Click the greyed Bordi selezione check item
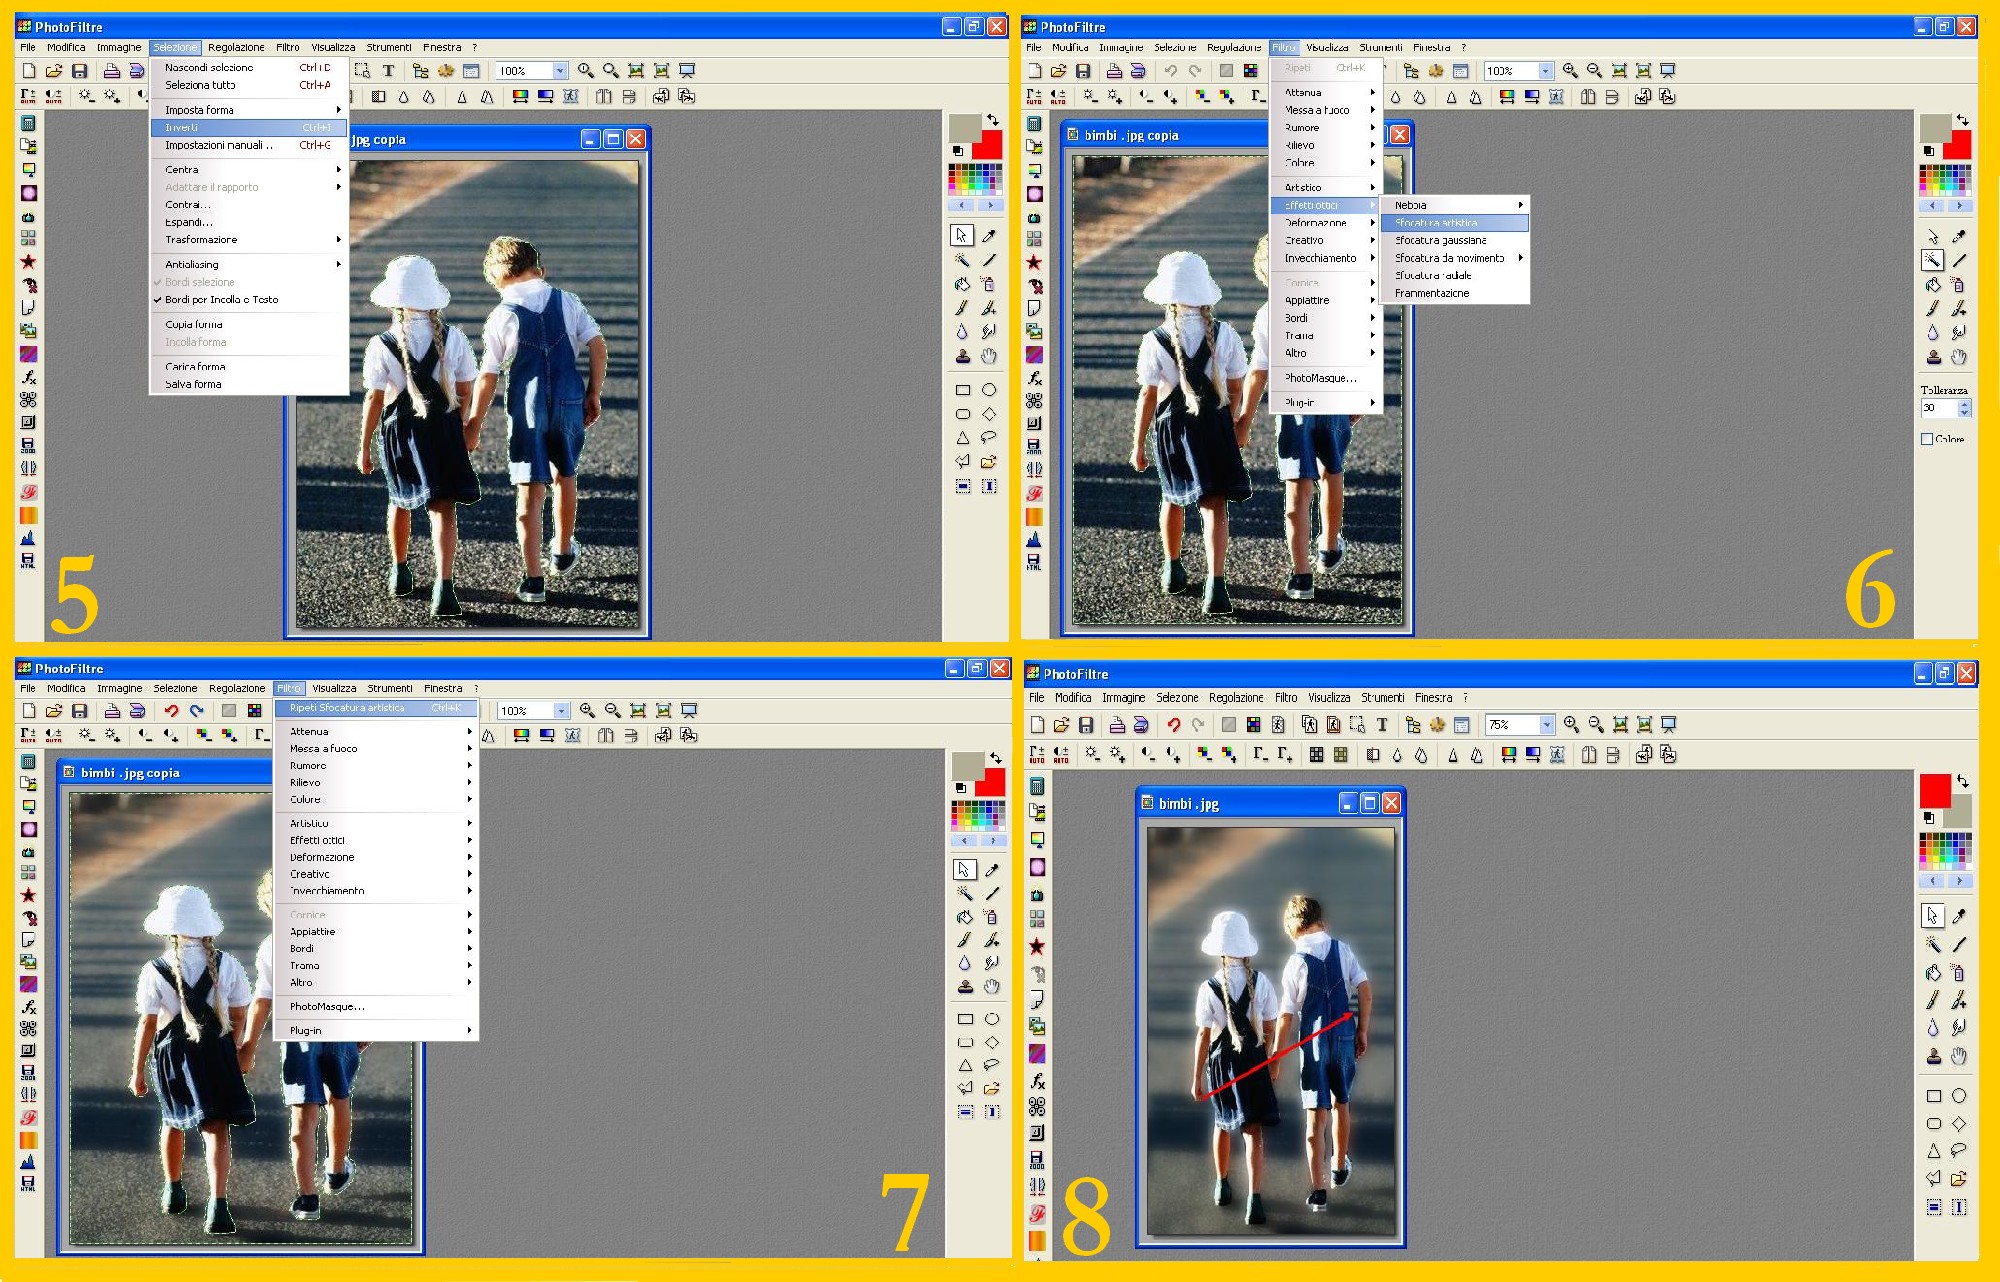This screenshot has width=2000, height=1282. tap(200, 282)
